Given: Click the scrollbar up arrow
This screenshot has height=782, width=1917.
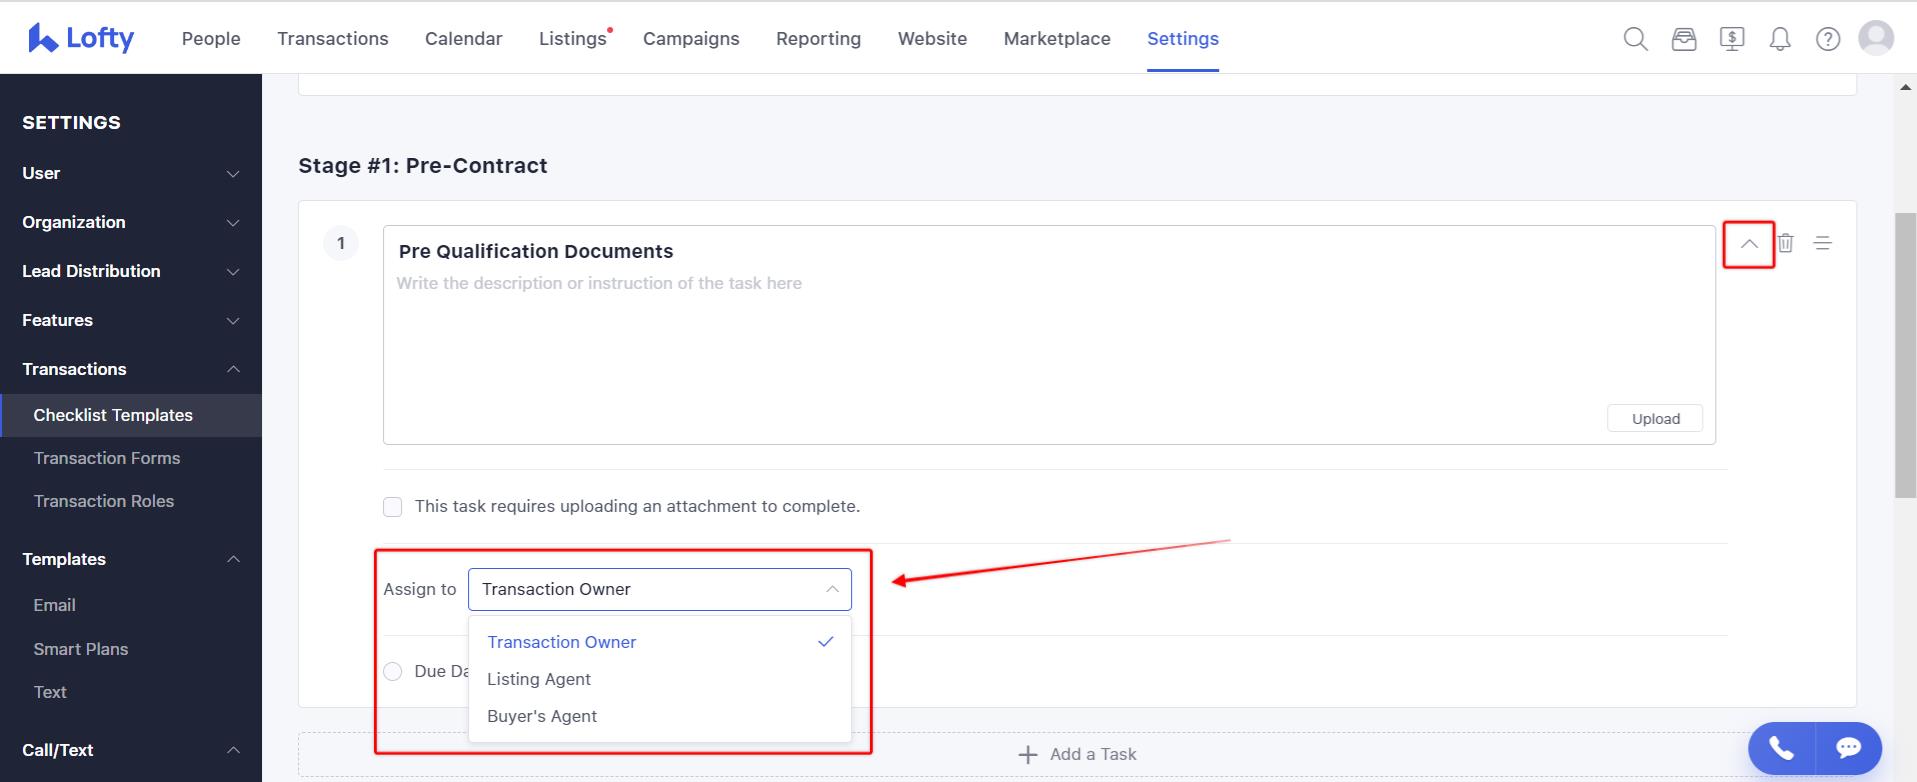Looking at the screenshot, I should click(1905, 87).
